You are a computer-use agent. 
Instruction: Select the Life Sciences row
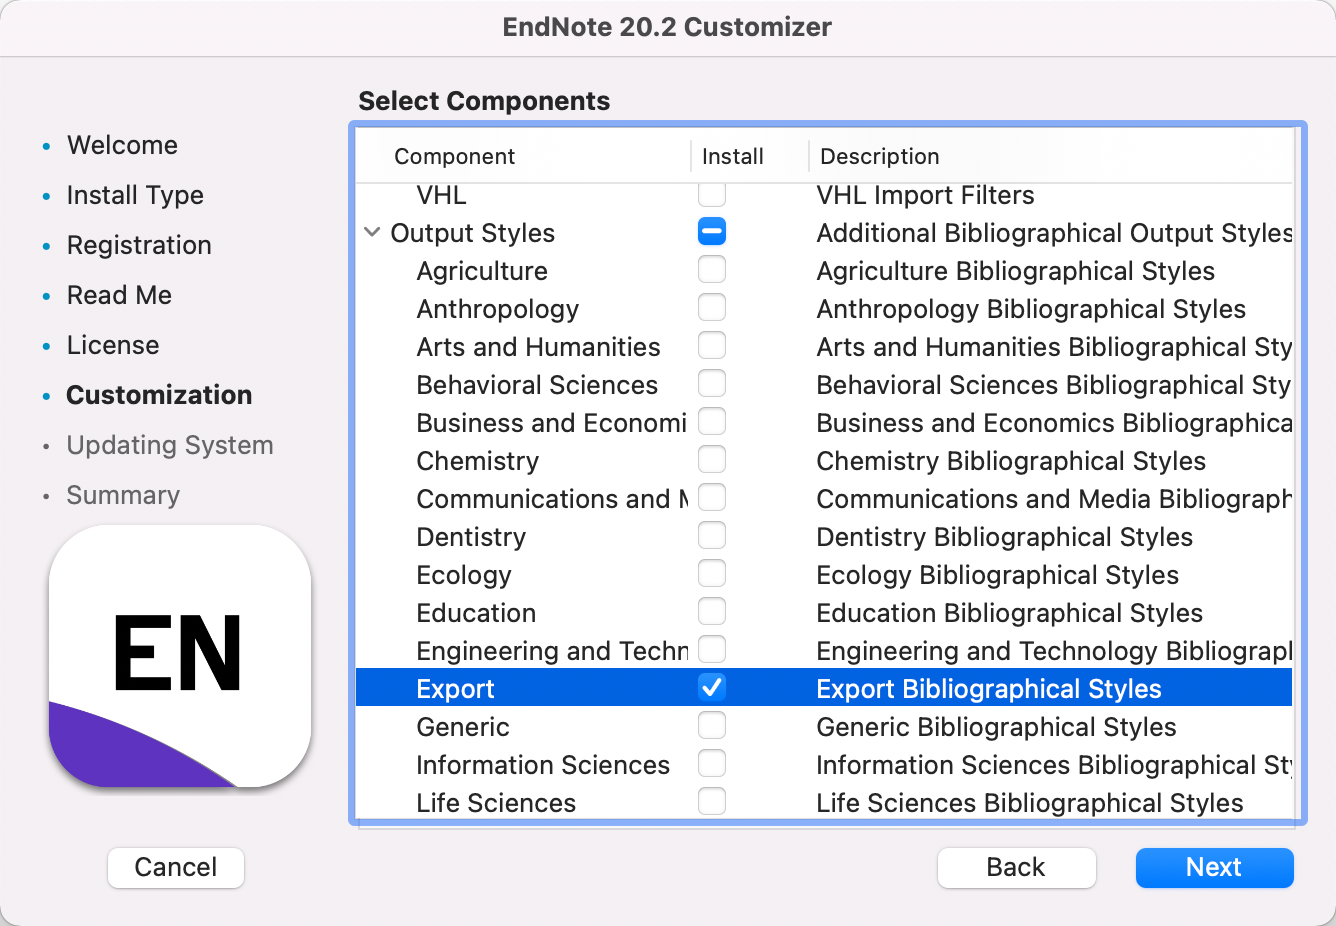tap(824, 802)
